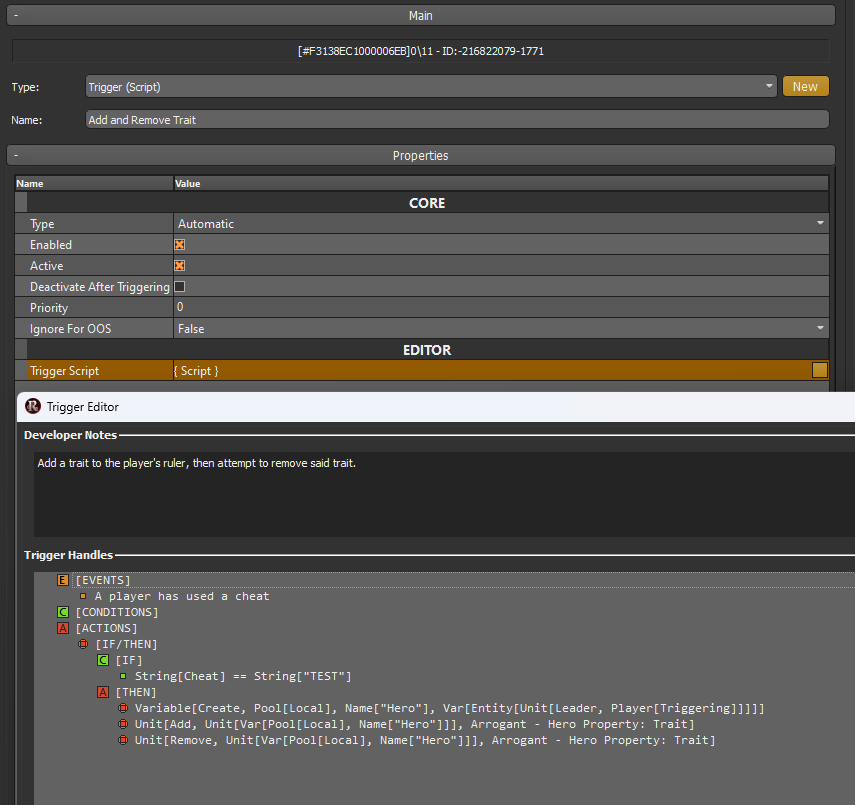The image size is (855, 805).
Task: Click the action icon before Unit[Remove] line
Action: click(123, 740)
